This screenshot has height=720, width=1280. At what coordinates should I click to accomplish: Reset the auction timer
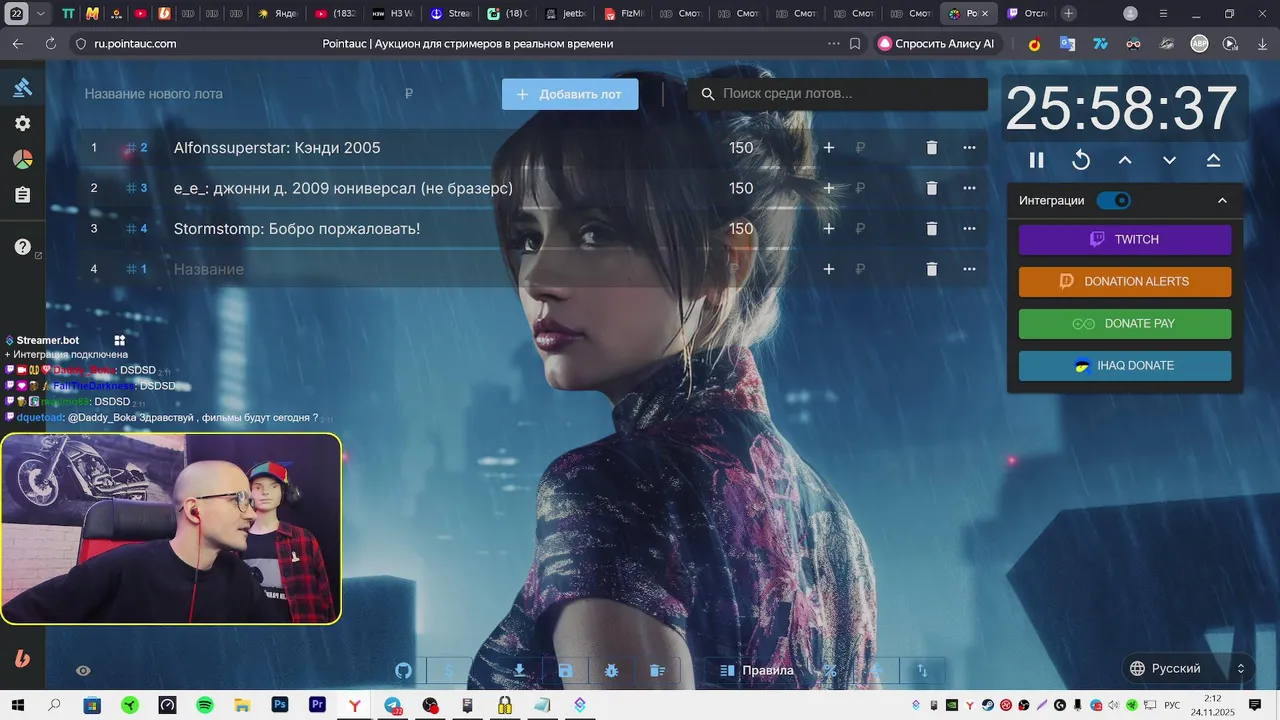(1081, 160)
